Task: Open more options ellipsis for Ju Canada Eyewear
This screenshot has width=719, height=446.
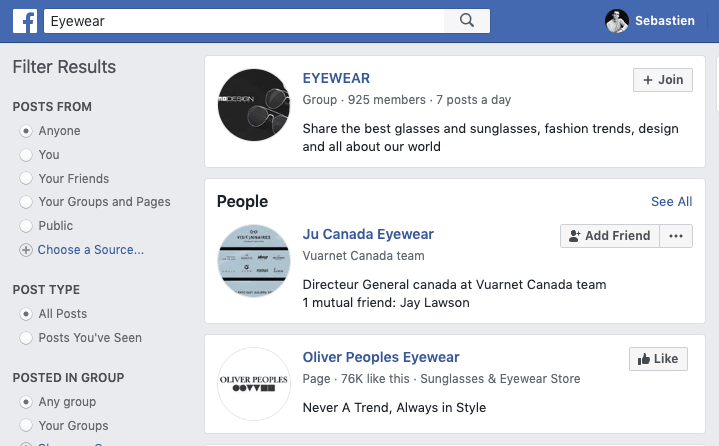Action: click(676, 236)
